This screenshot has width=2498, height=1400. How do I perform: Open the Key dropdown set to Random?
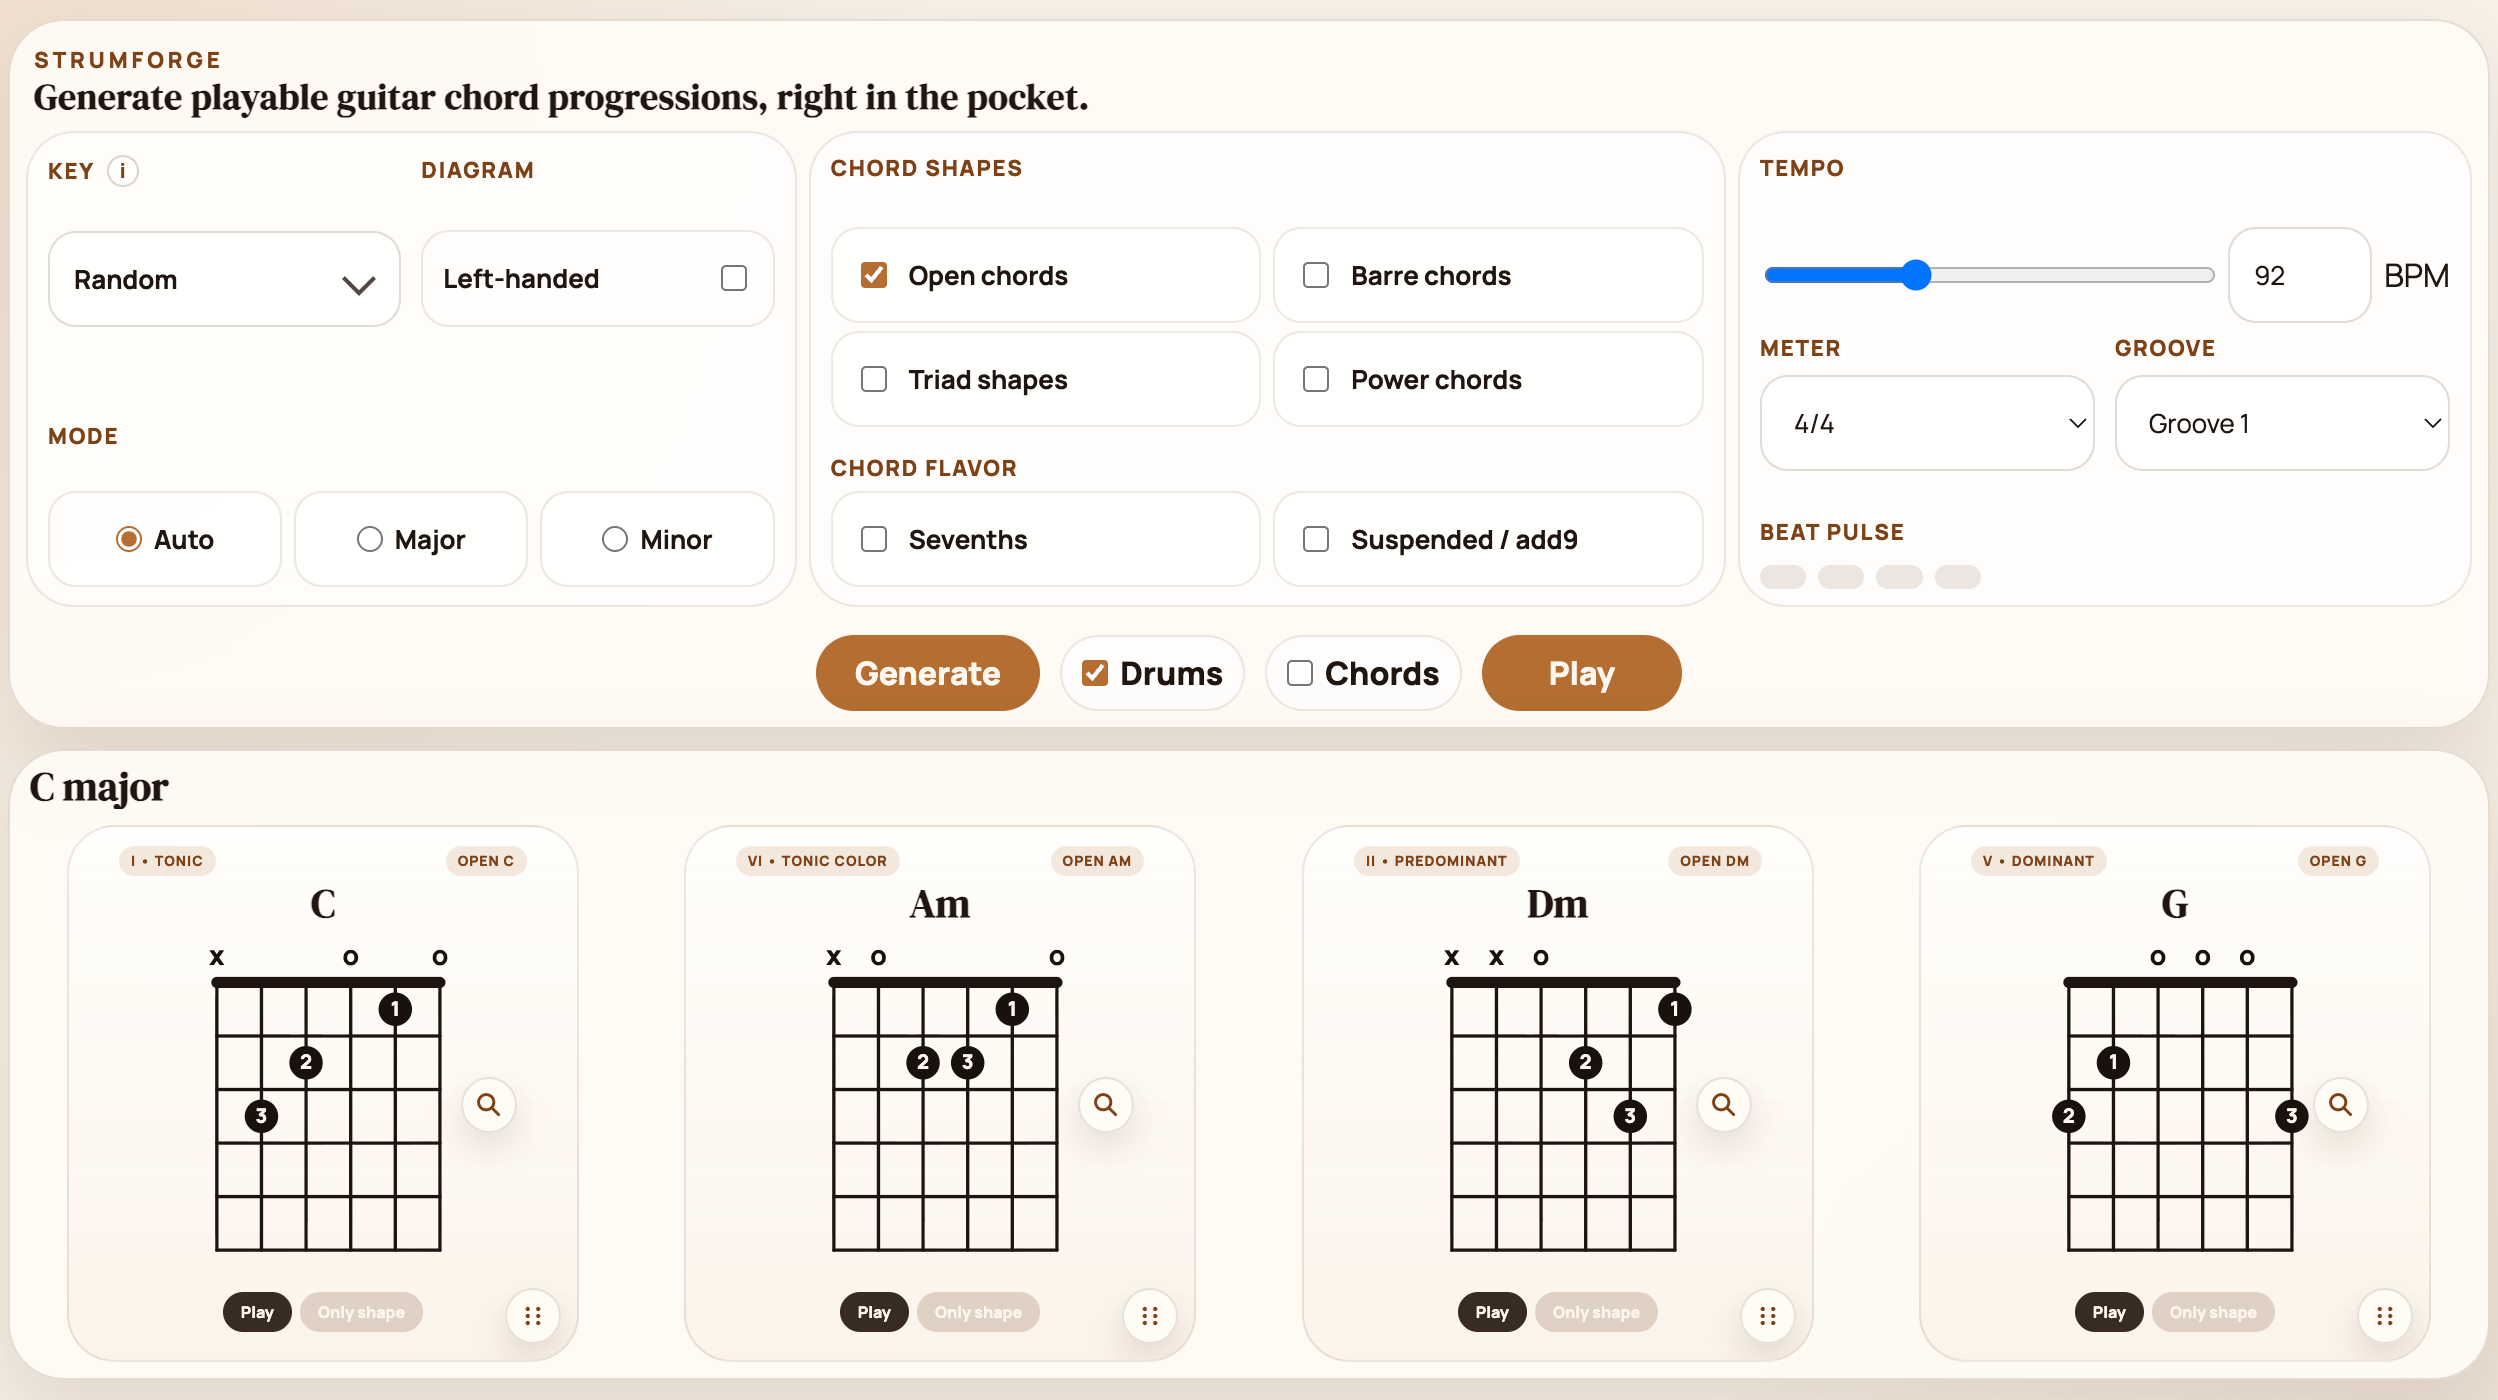pos(224,280)
